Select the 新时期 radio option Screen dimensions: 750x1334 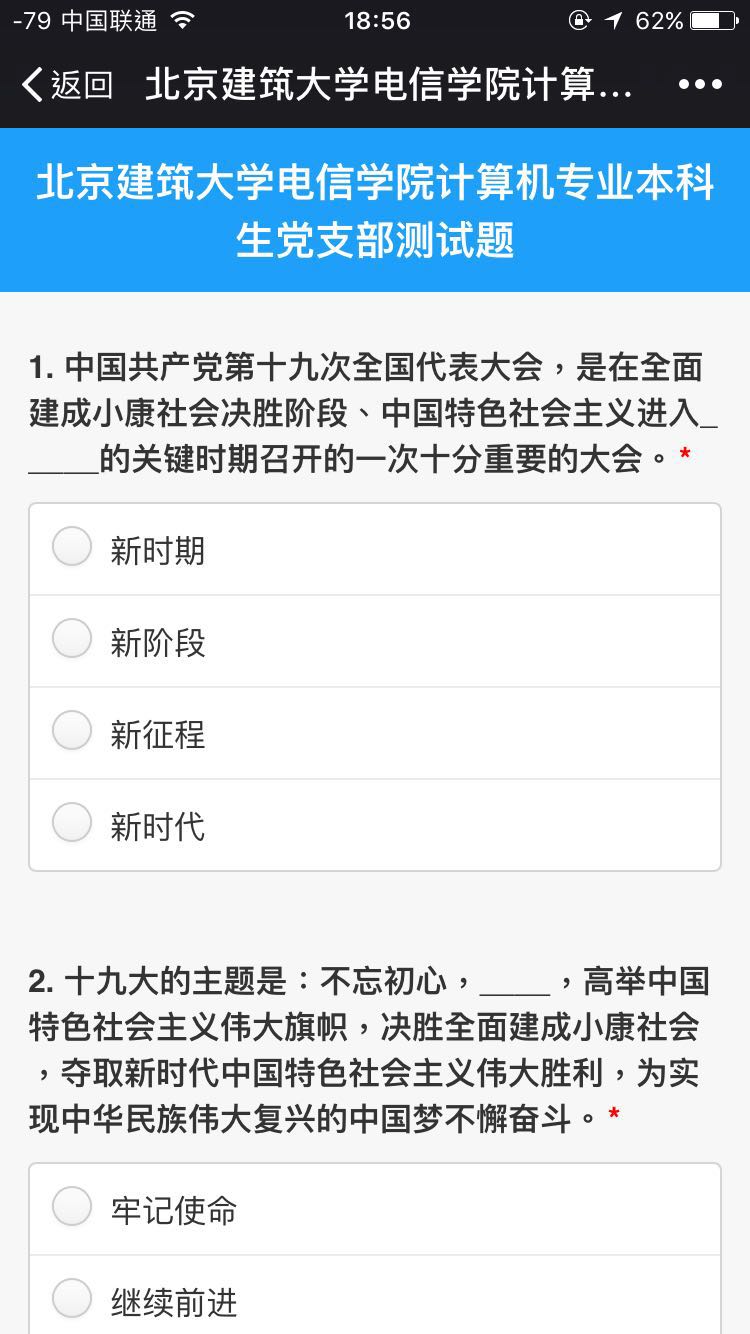coord(72,548)
